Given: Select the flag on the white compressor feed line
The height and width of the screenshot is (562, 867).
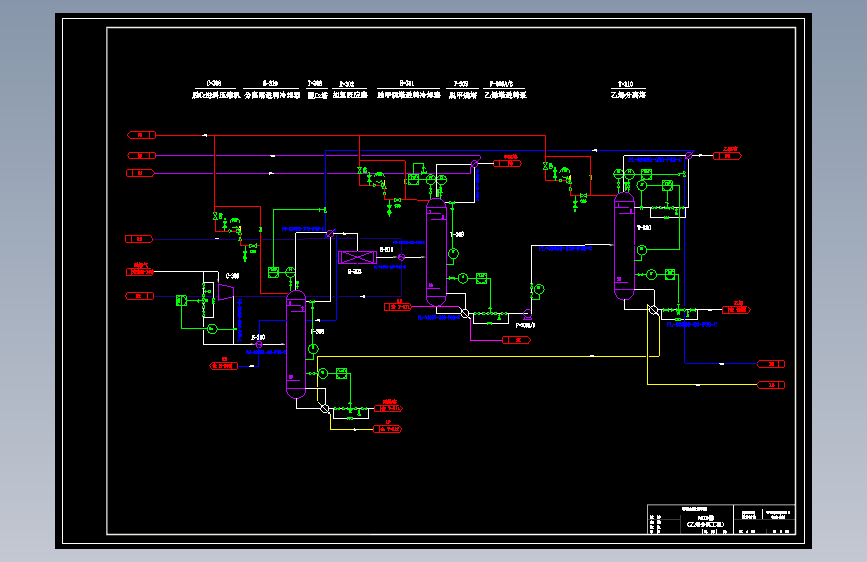Looking at the screenshot, I should 140,272.
